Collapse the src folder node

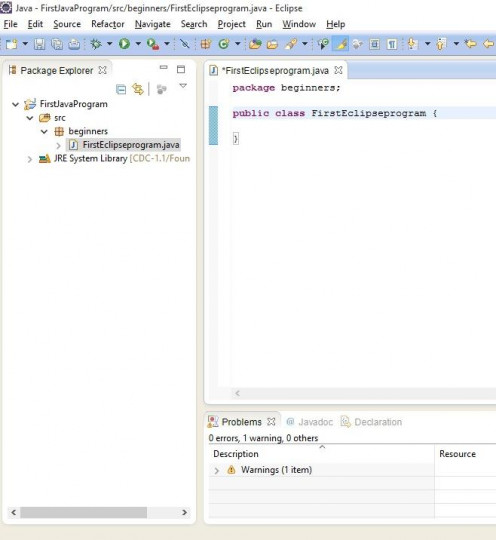tap(30, 118)
